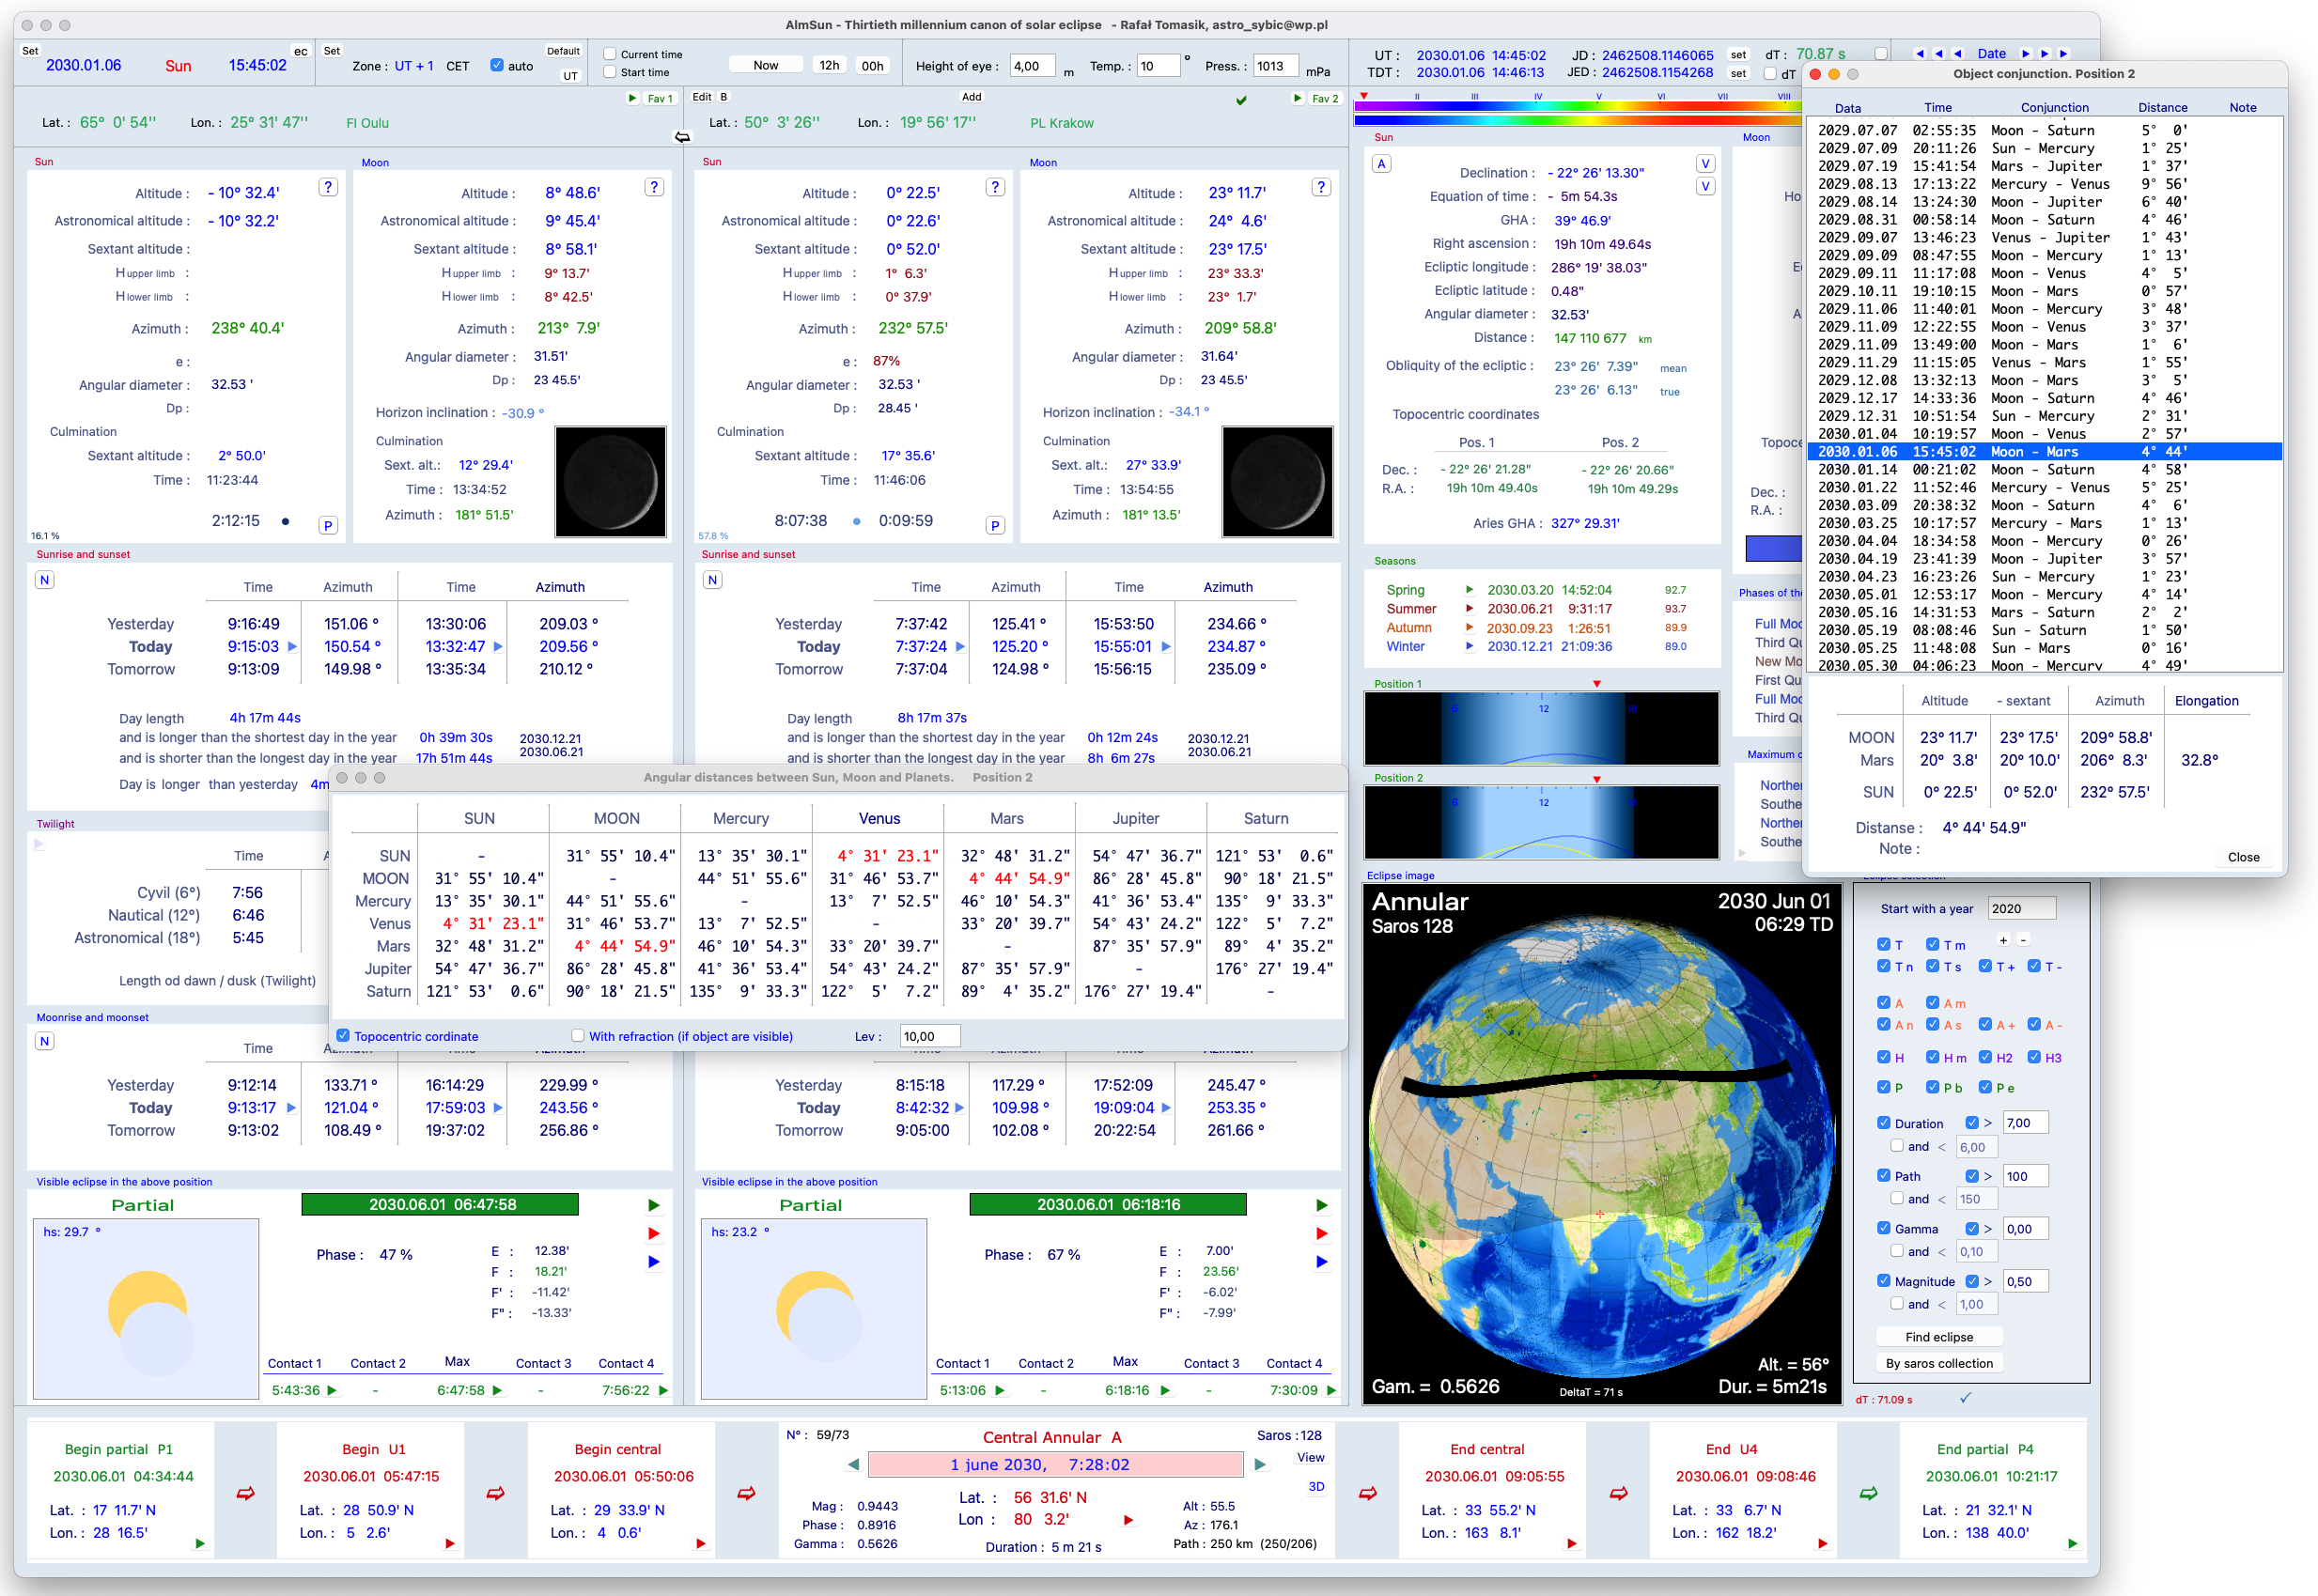Click the N button in Oulu Moonrise and moonset

[x=44, y=1041]
